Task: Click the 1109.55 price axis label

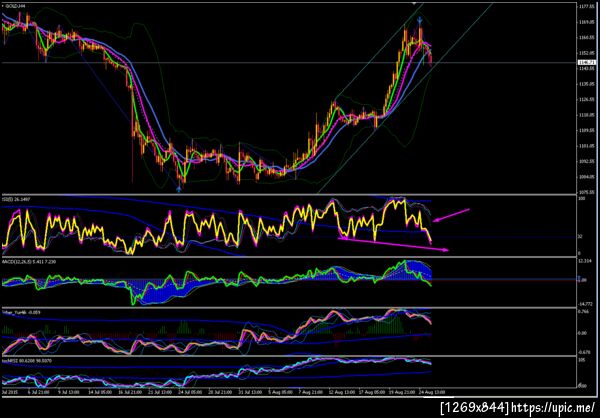Action: [587, 130]
